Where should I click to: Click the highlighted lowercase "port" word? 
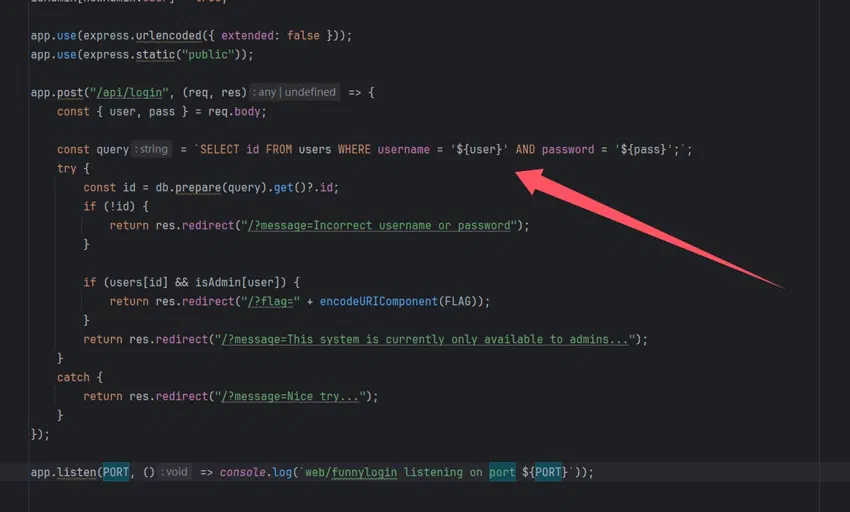[502, 472]
